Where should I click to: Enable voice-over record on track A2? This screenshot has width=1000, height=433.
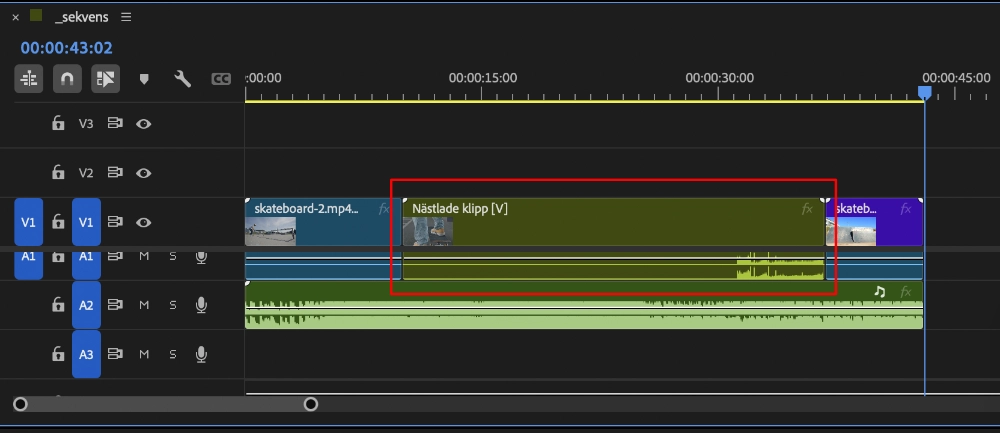(202, 305)
